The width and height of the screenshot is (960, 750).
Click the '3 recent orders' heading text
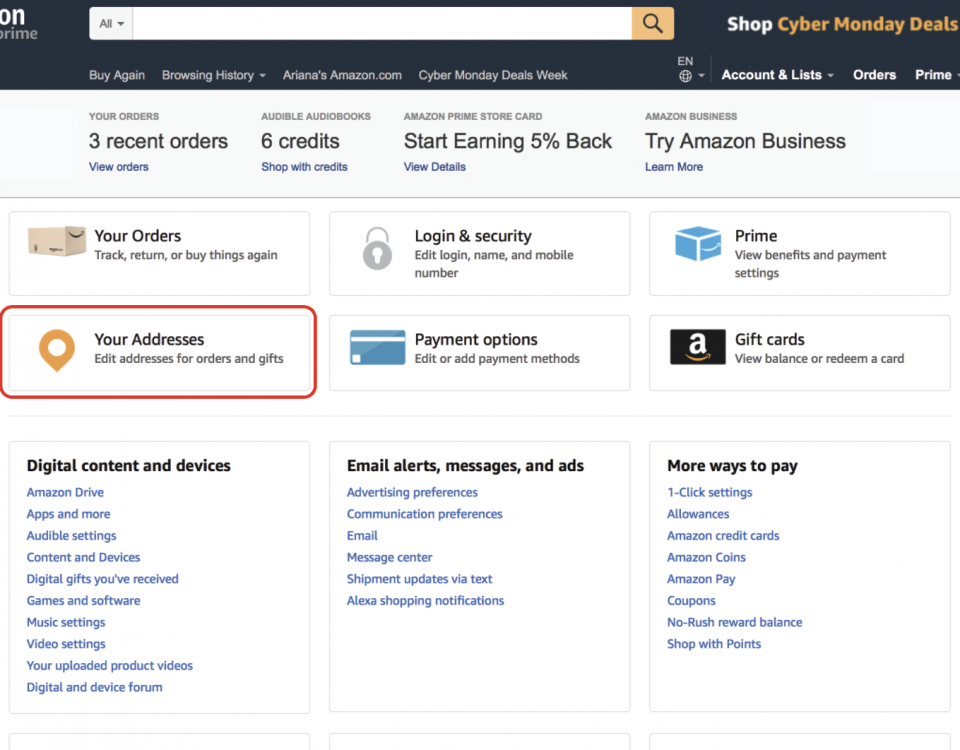[158, 141]
